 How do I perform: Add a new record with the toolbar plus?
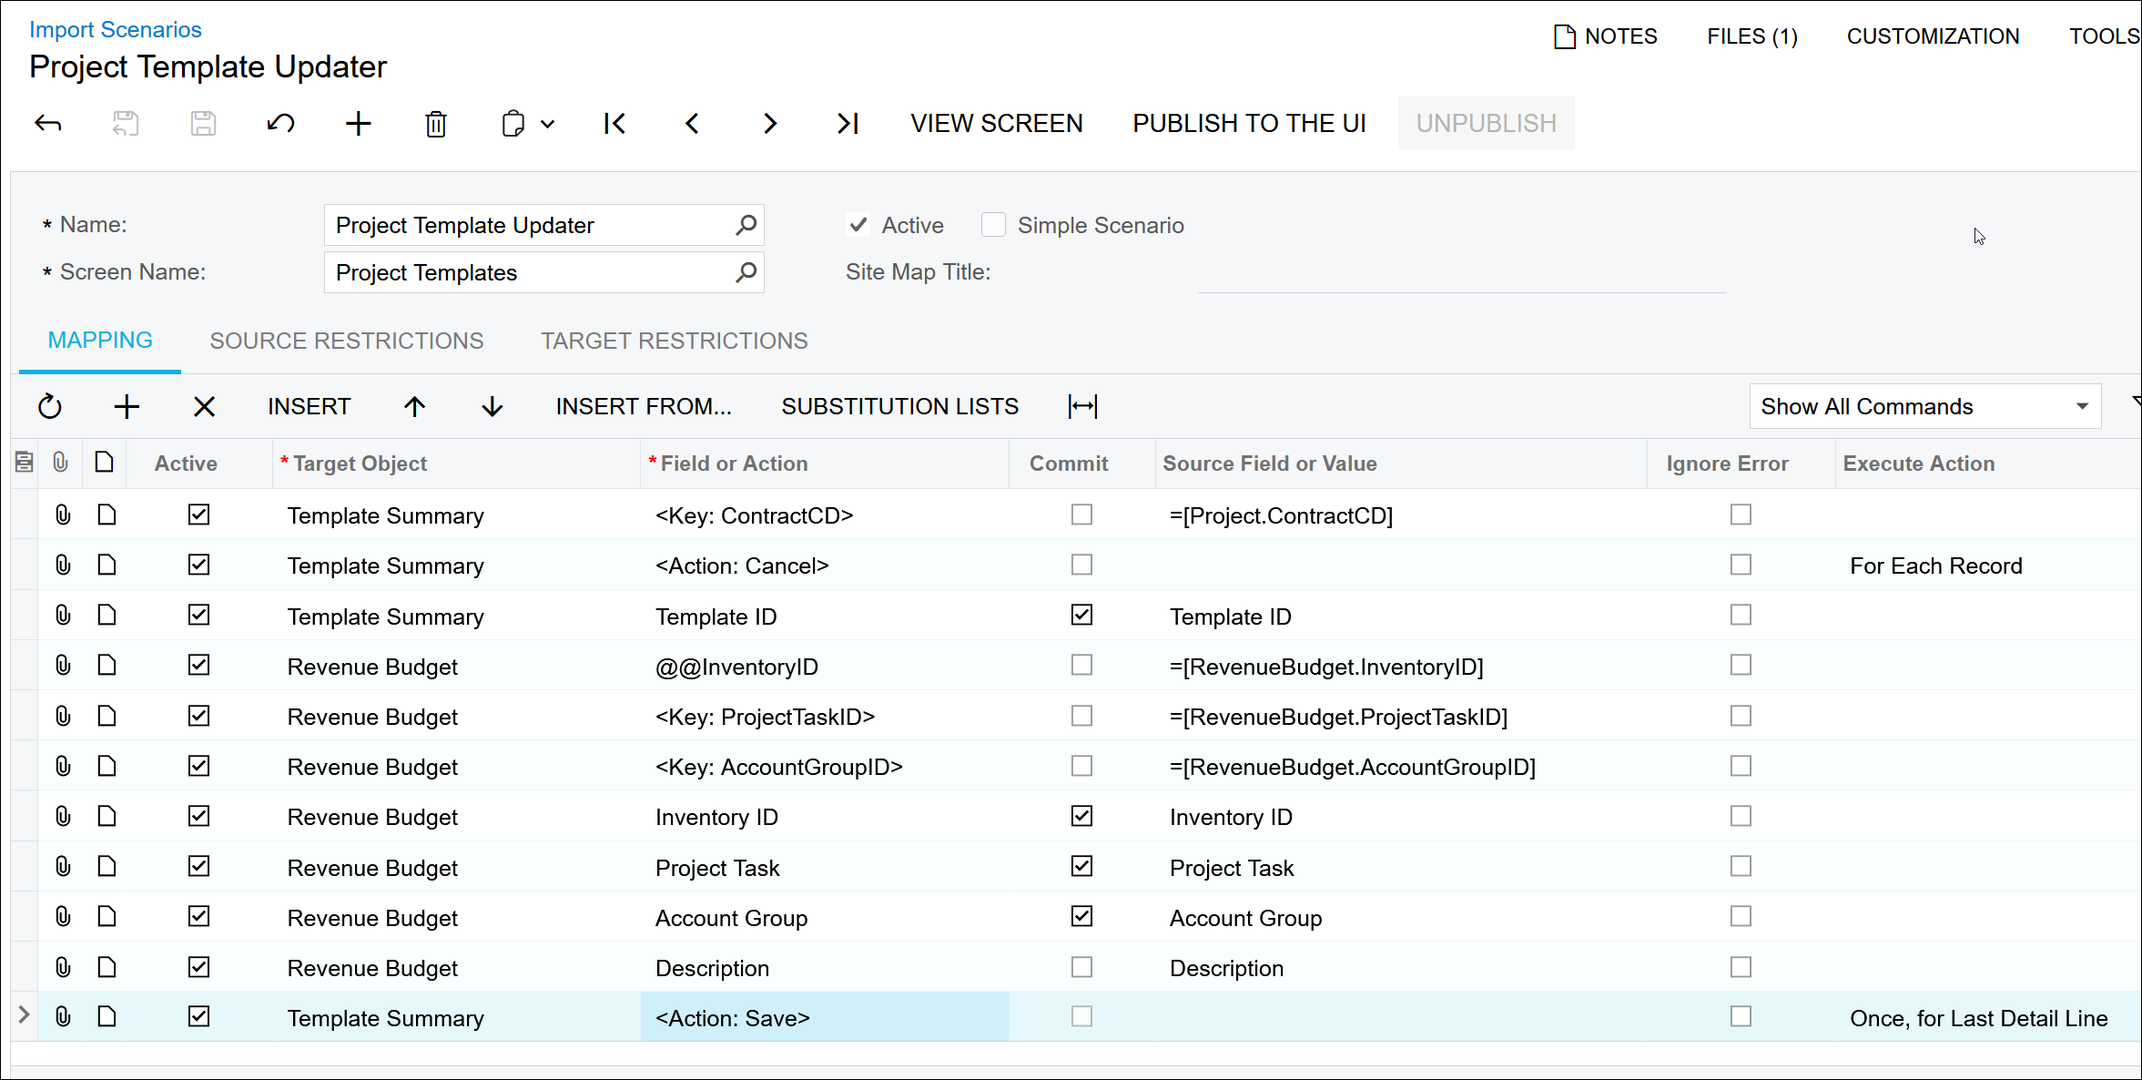coord(358,124)
